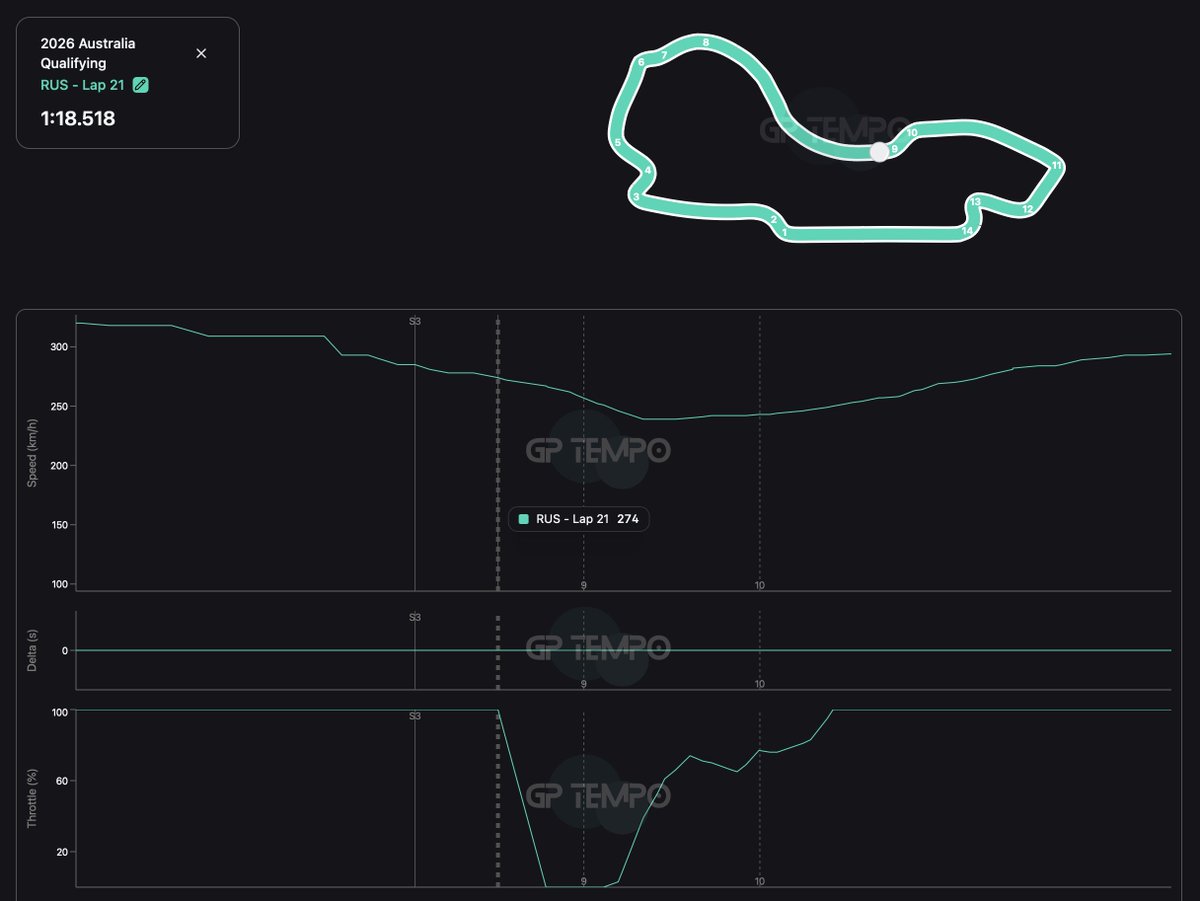Click the teal swatch in the speed tooltip

point(523,519)
